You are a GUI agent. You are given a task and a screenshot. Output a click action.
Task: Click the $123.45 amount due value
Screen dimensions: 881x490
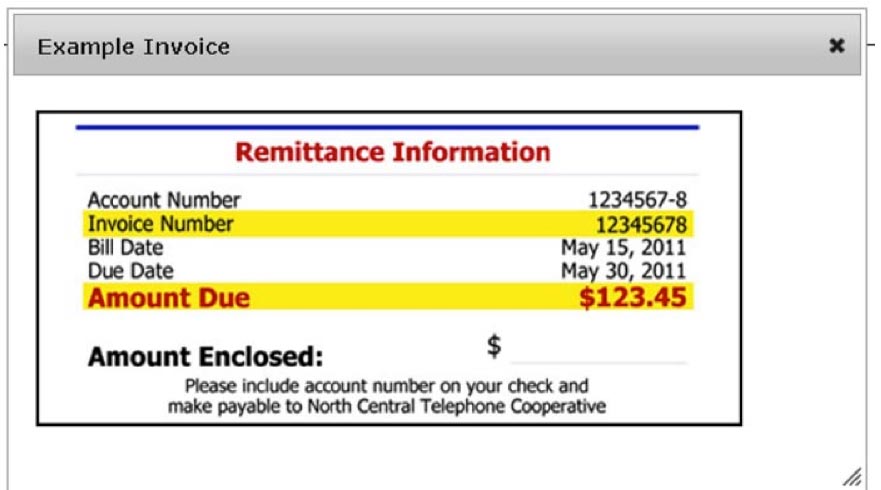click(x=633, y=298)
